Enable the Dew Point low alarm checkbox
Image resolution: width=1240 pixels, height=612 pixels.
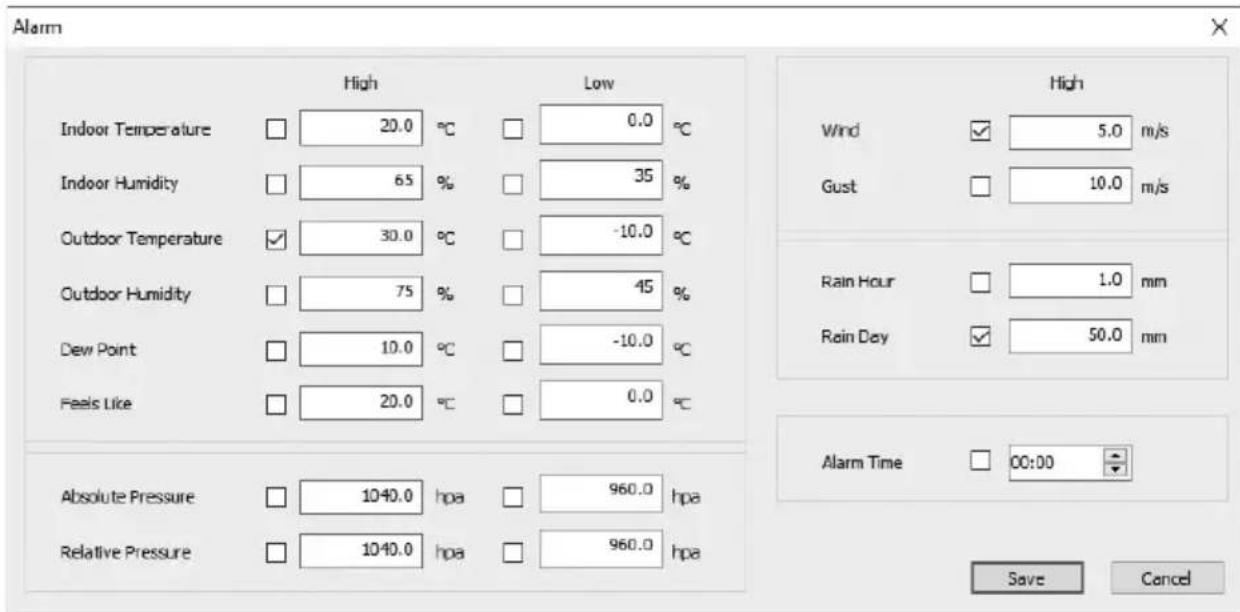pyautogui.click(x=513, y=350)
